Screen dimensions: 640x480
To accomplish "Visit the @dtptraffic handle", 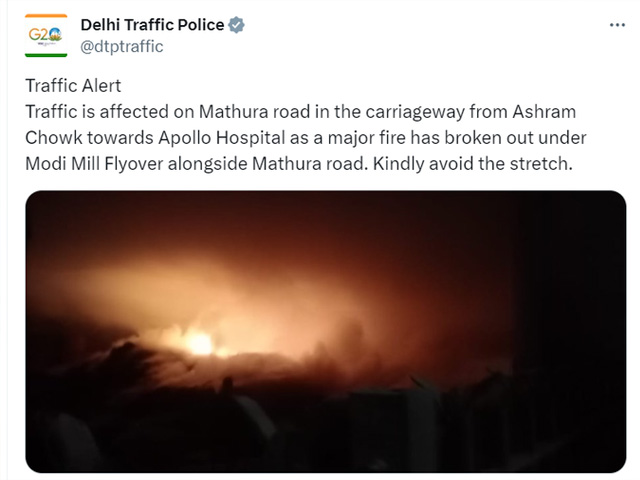I will click(122, 47).
